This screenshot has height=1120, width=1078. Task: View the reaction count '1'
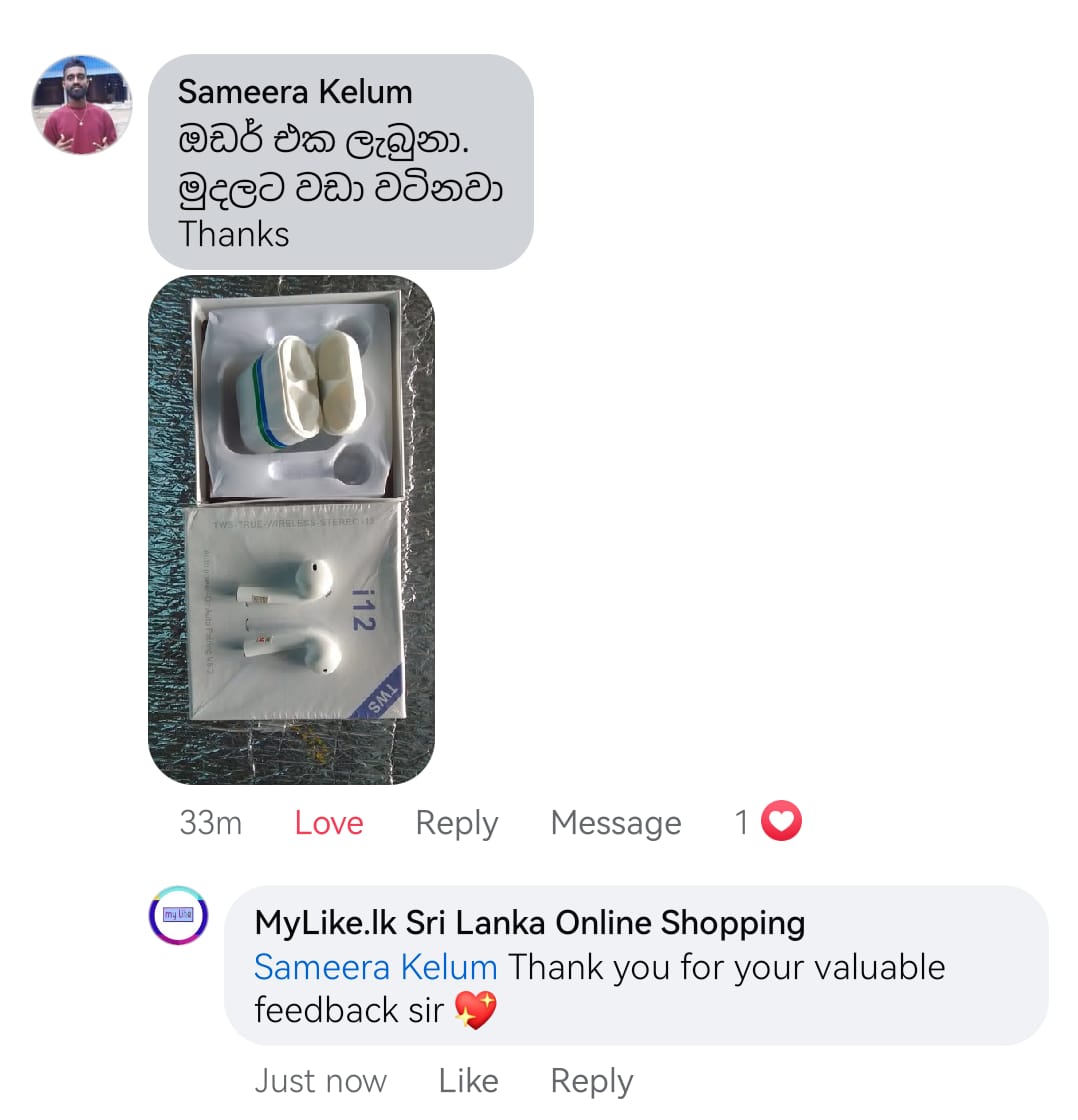tap(742, 822)
